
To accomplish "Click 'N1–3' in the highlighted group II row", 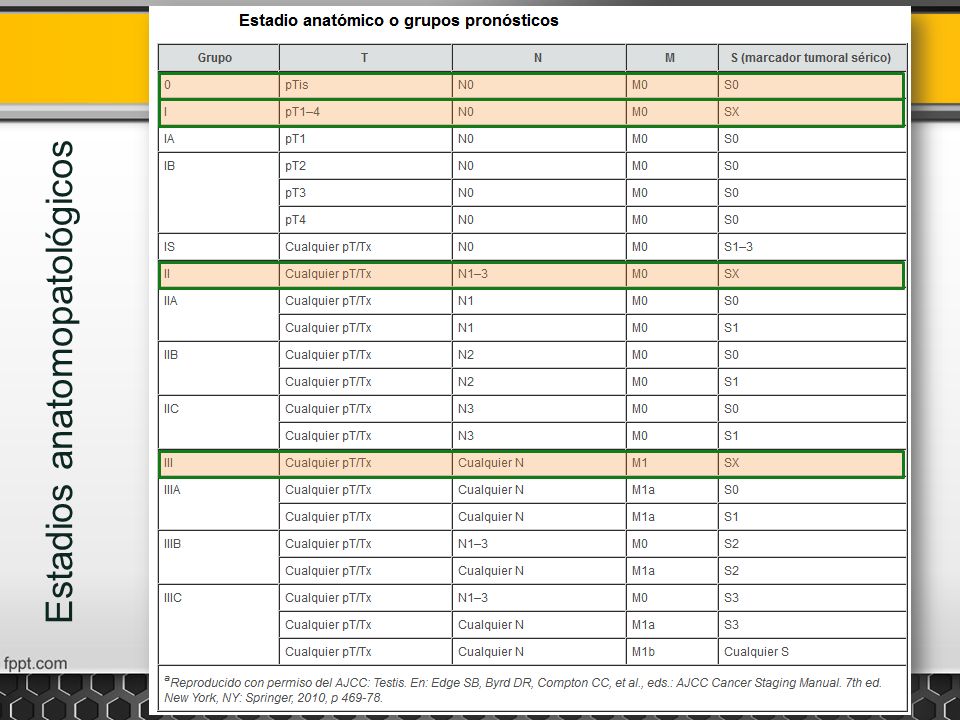I will pyautogui.click(x=539, y=274).
